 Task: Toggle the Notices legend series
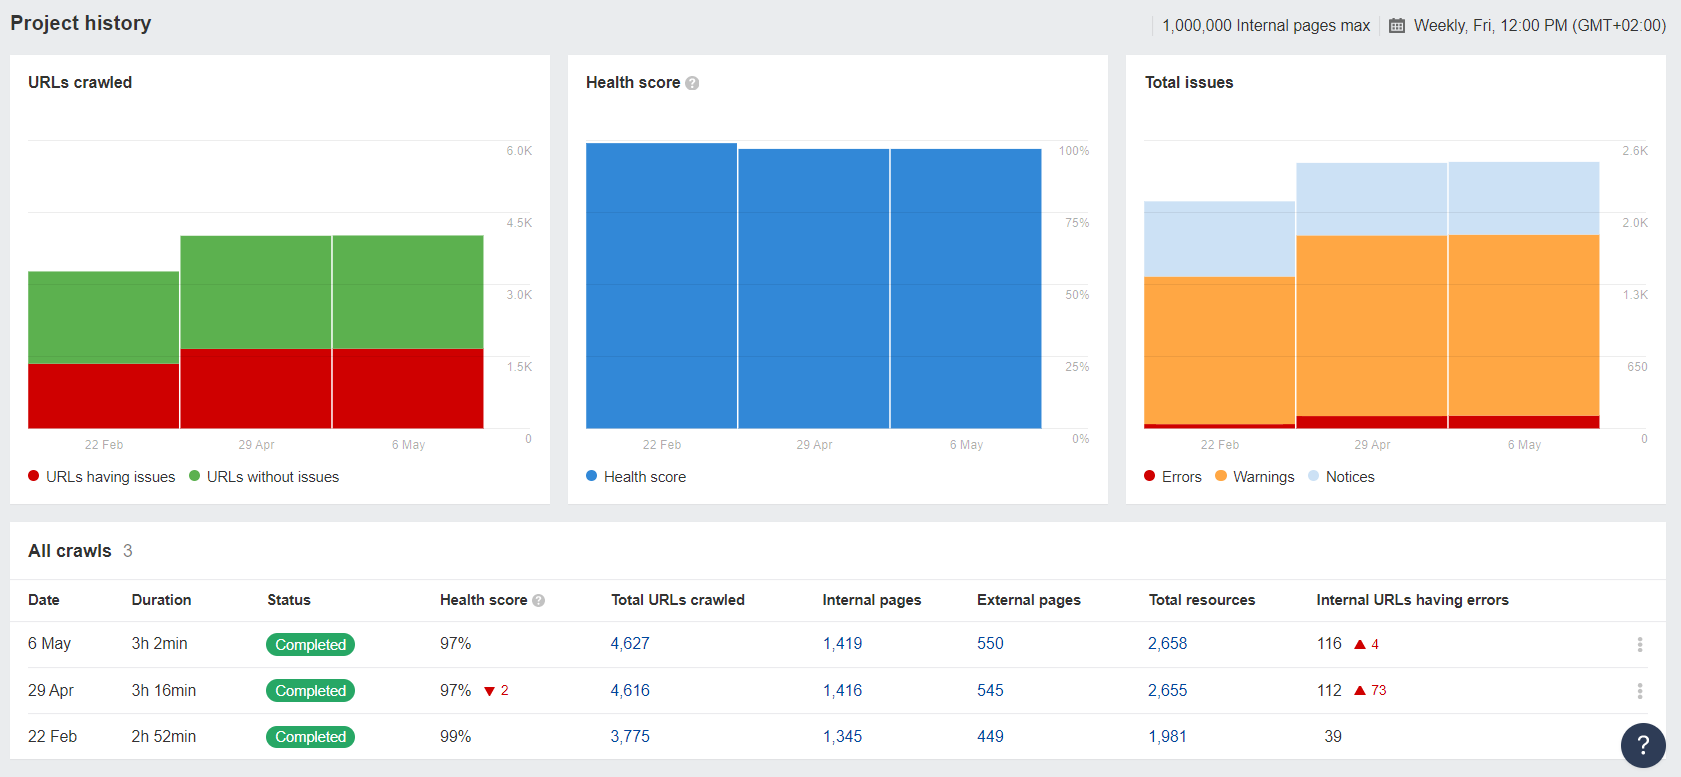point(1341,477)
